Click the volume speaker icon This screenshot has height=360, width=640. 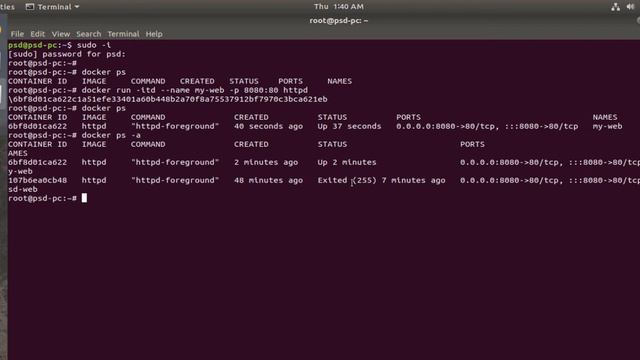tap(630, 7)
